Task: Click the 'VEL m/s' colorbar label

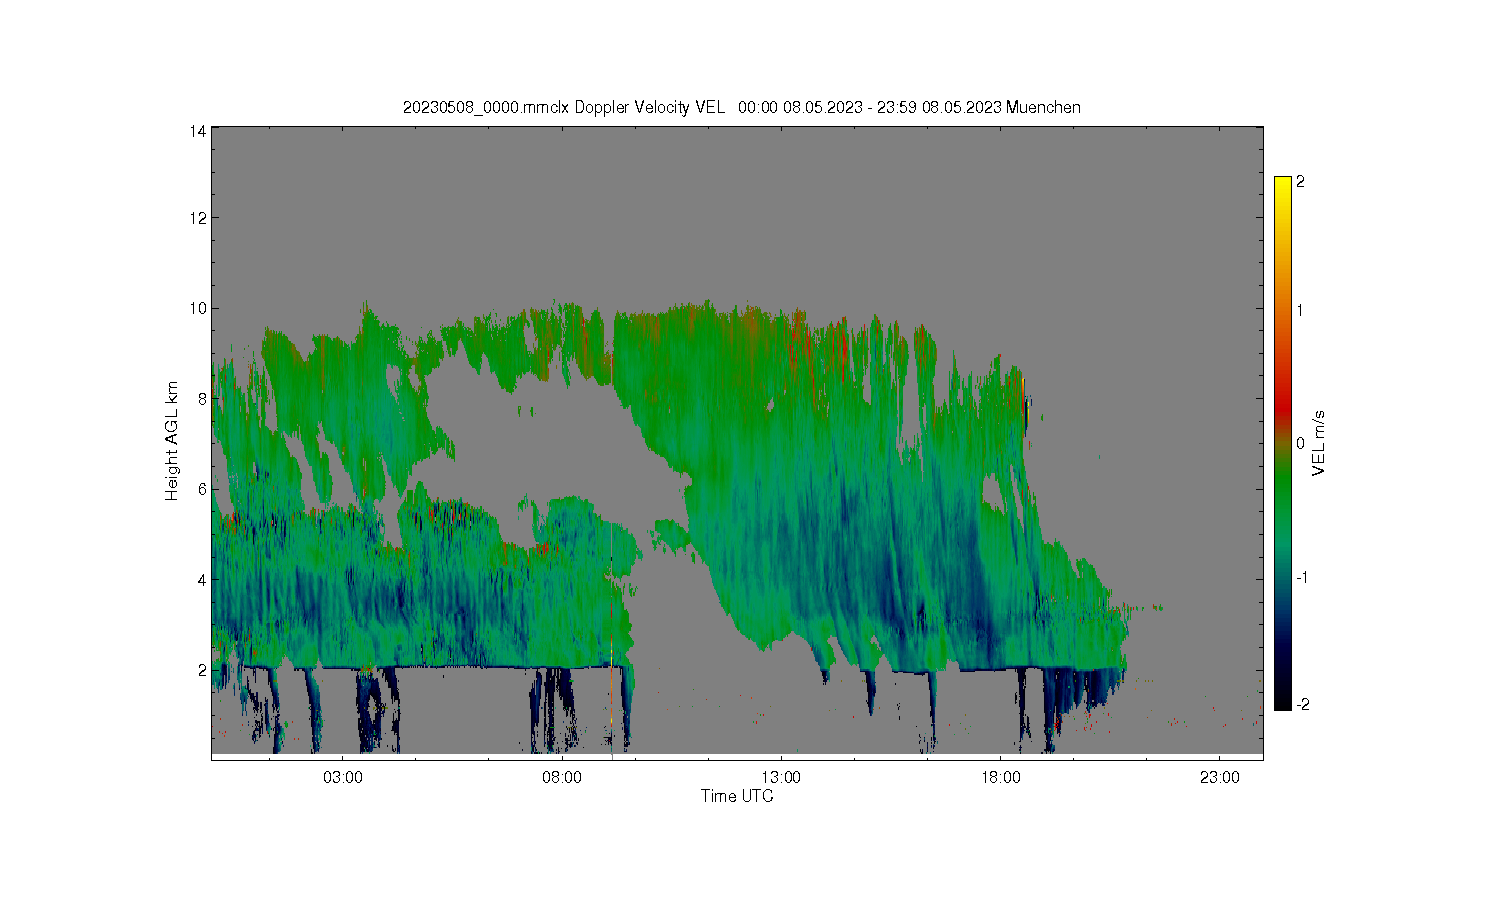Action: pos(1319,443)
